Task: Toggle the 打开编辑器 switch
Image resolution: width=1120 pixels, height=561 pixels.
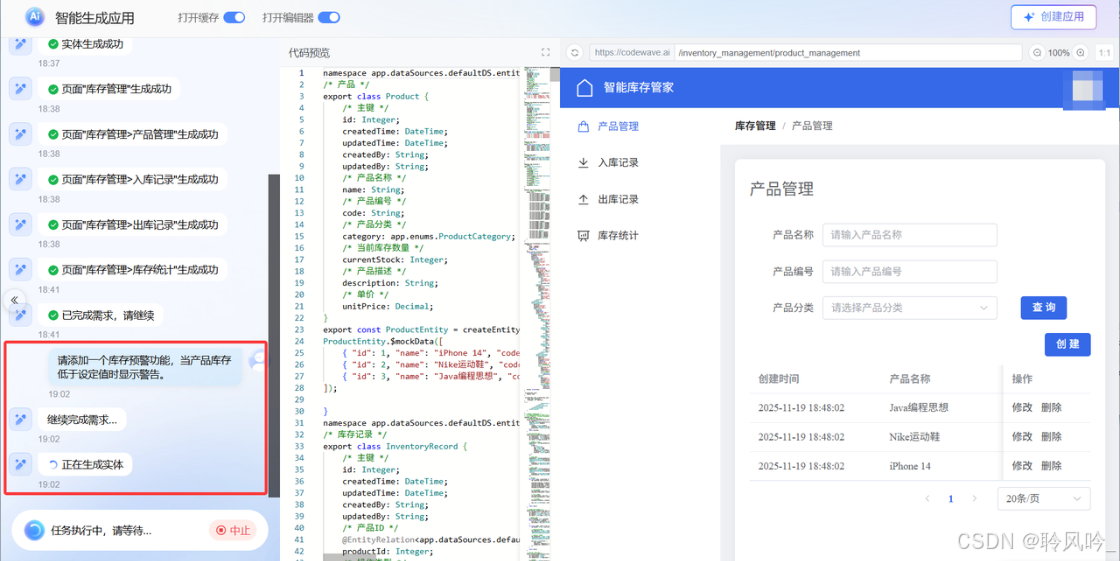Action: 329,17
